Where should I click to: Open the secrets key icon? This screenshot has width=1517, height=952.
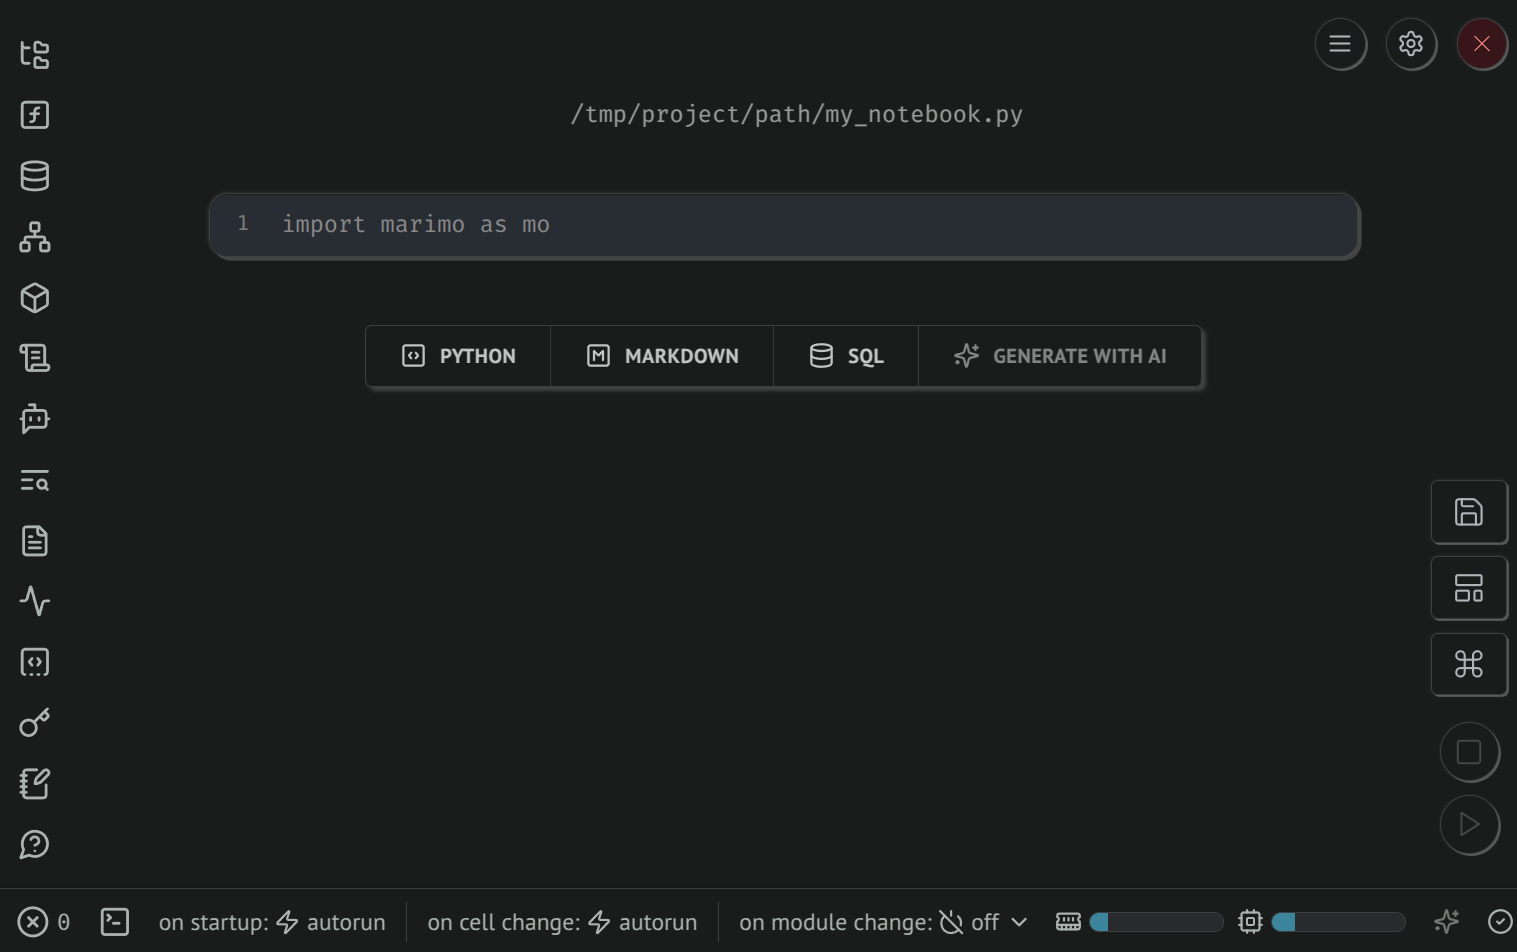pyautogui.click(x=35, y=723)
